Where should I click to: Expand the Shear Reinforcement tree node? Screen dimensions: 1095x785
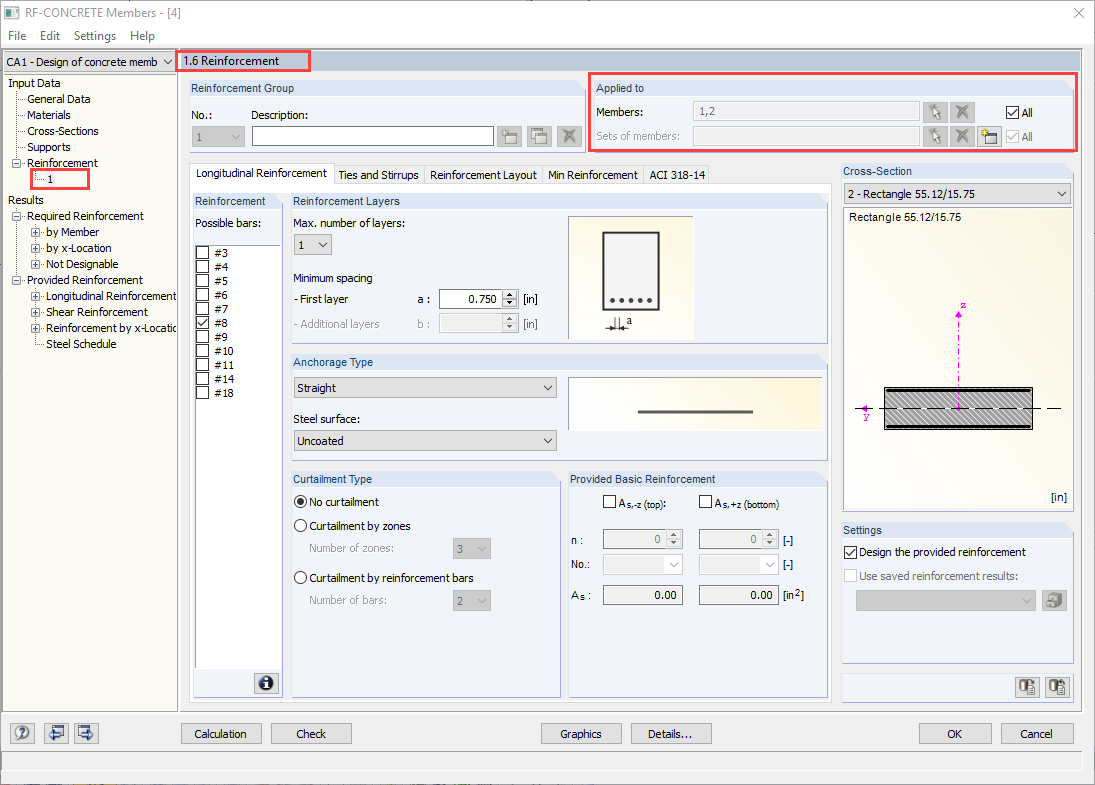tap(36, 312)
